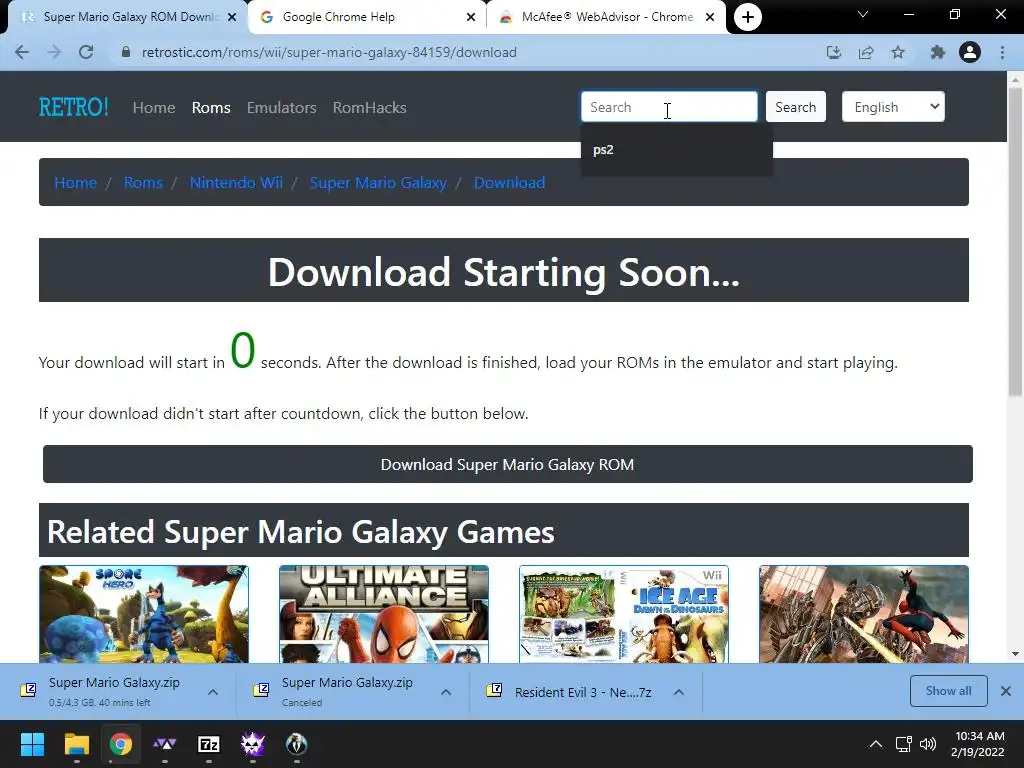Expand options for downloading Super Mario Galaxy.zip
The image size is (1024, 768).
(x=213, y=692)
